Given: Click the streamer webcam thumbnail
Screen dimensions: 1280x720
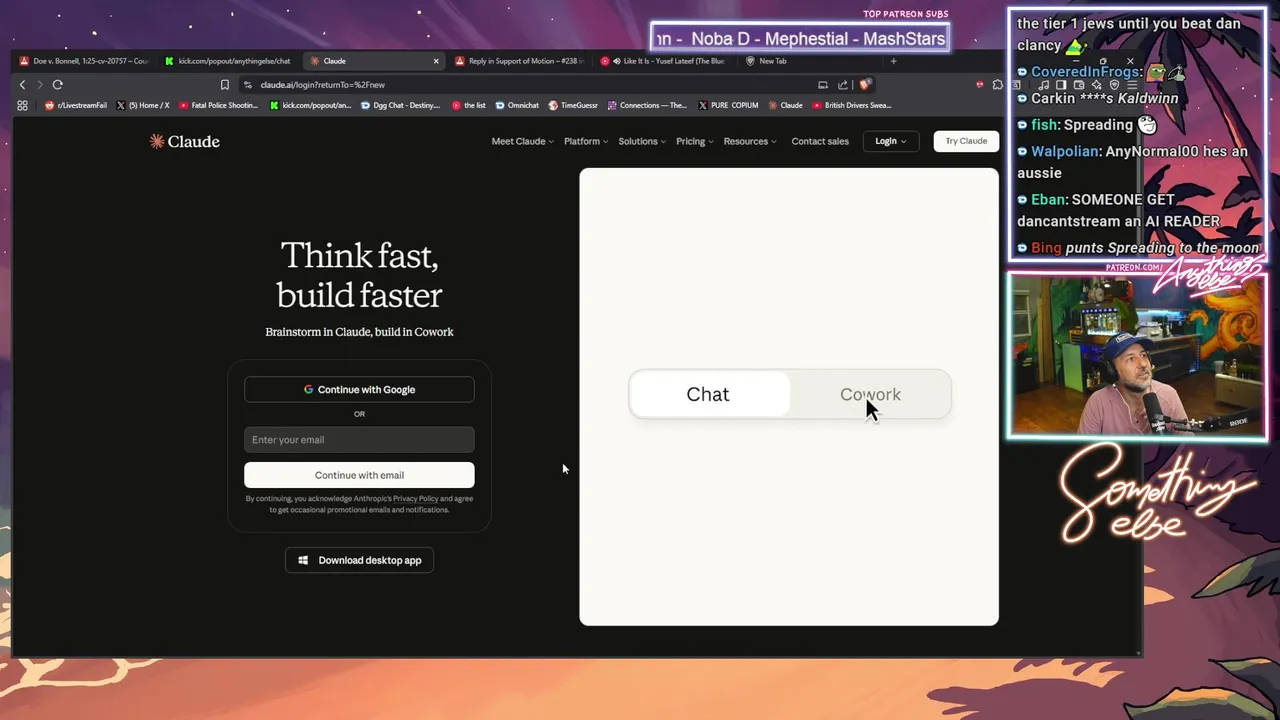Looking at the screenshot, I should click(1138, 355).
